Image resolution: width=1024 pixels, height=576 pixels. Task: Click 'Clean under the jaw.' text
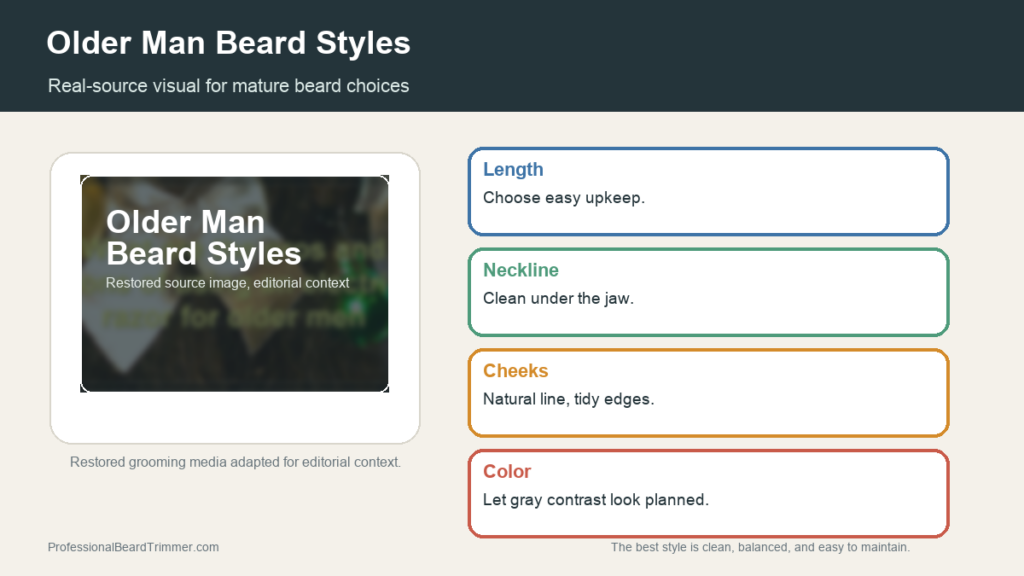[558, 298]
